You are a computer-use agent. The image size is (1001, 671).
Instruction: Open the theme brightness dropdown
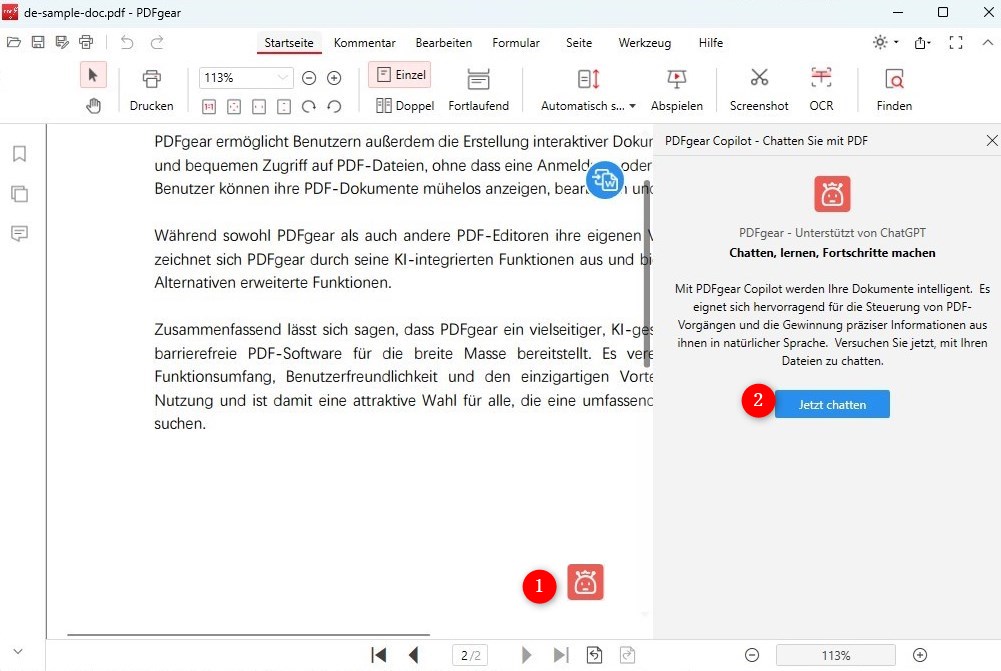885,42
